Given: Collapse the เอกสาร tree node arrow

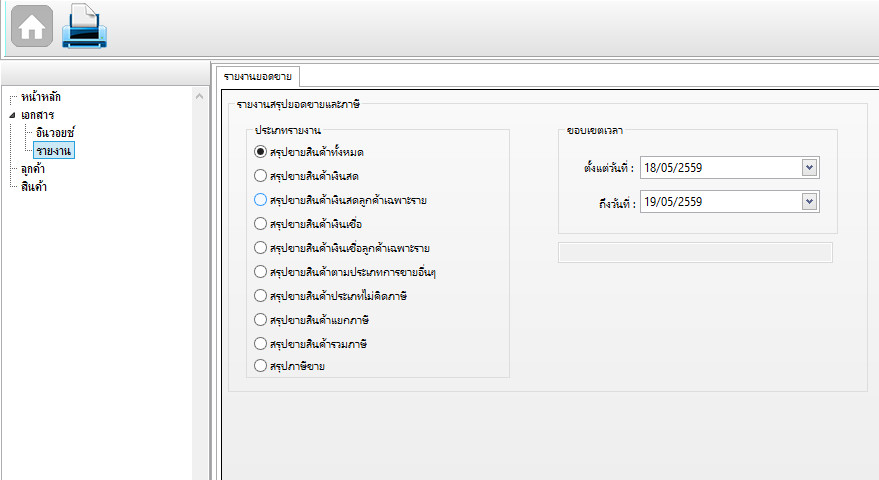Looking at the screenshot, I should [x=12, y=115].
